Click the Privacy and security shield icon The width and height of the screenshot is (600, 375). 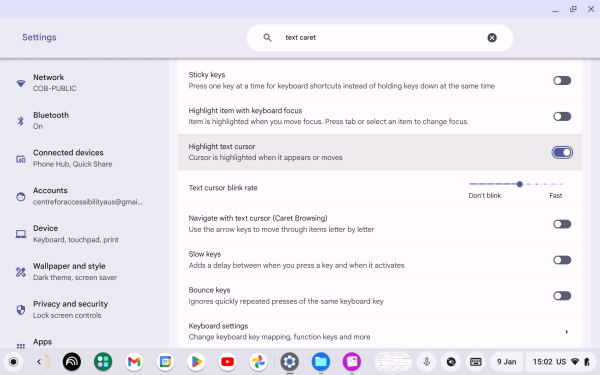21,310
